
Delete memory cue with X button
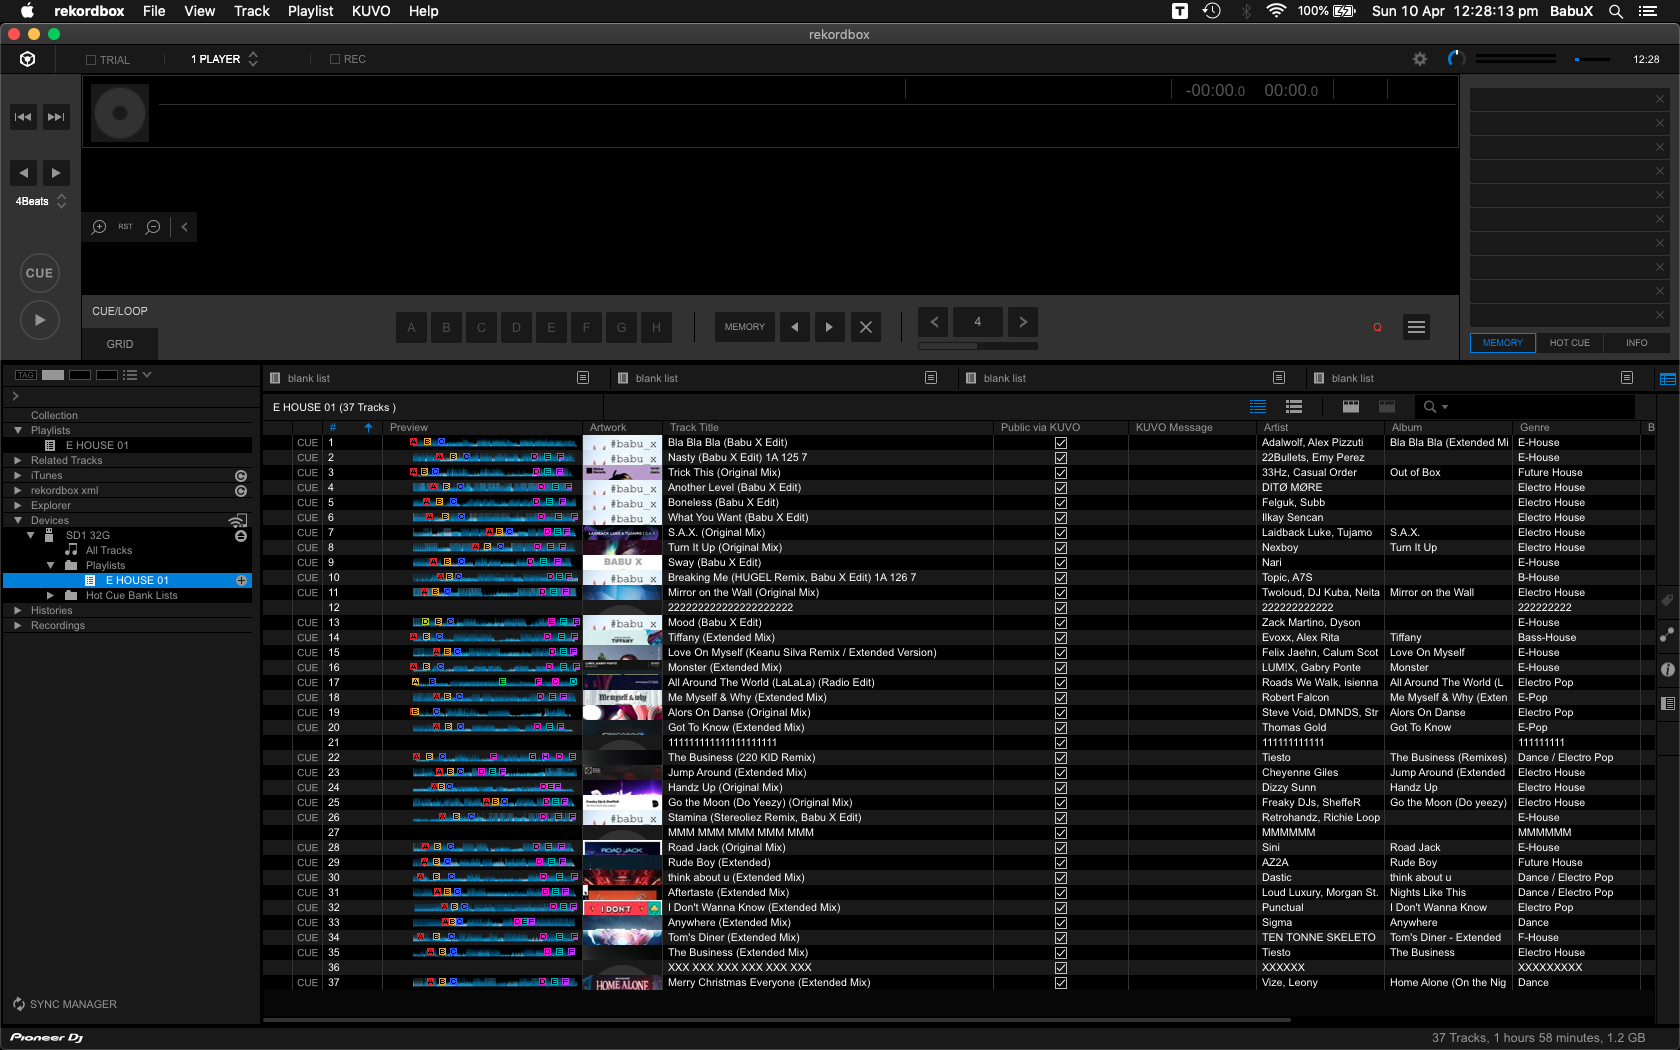click(866, 327)
